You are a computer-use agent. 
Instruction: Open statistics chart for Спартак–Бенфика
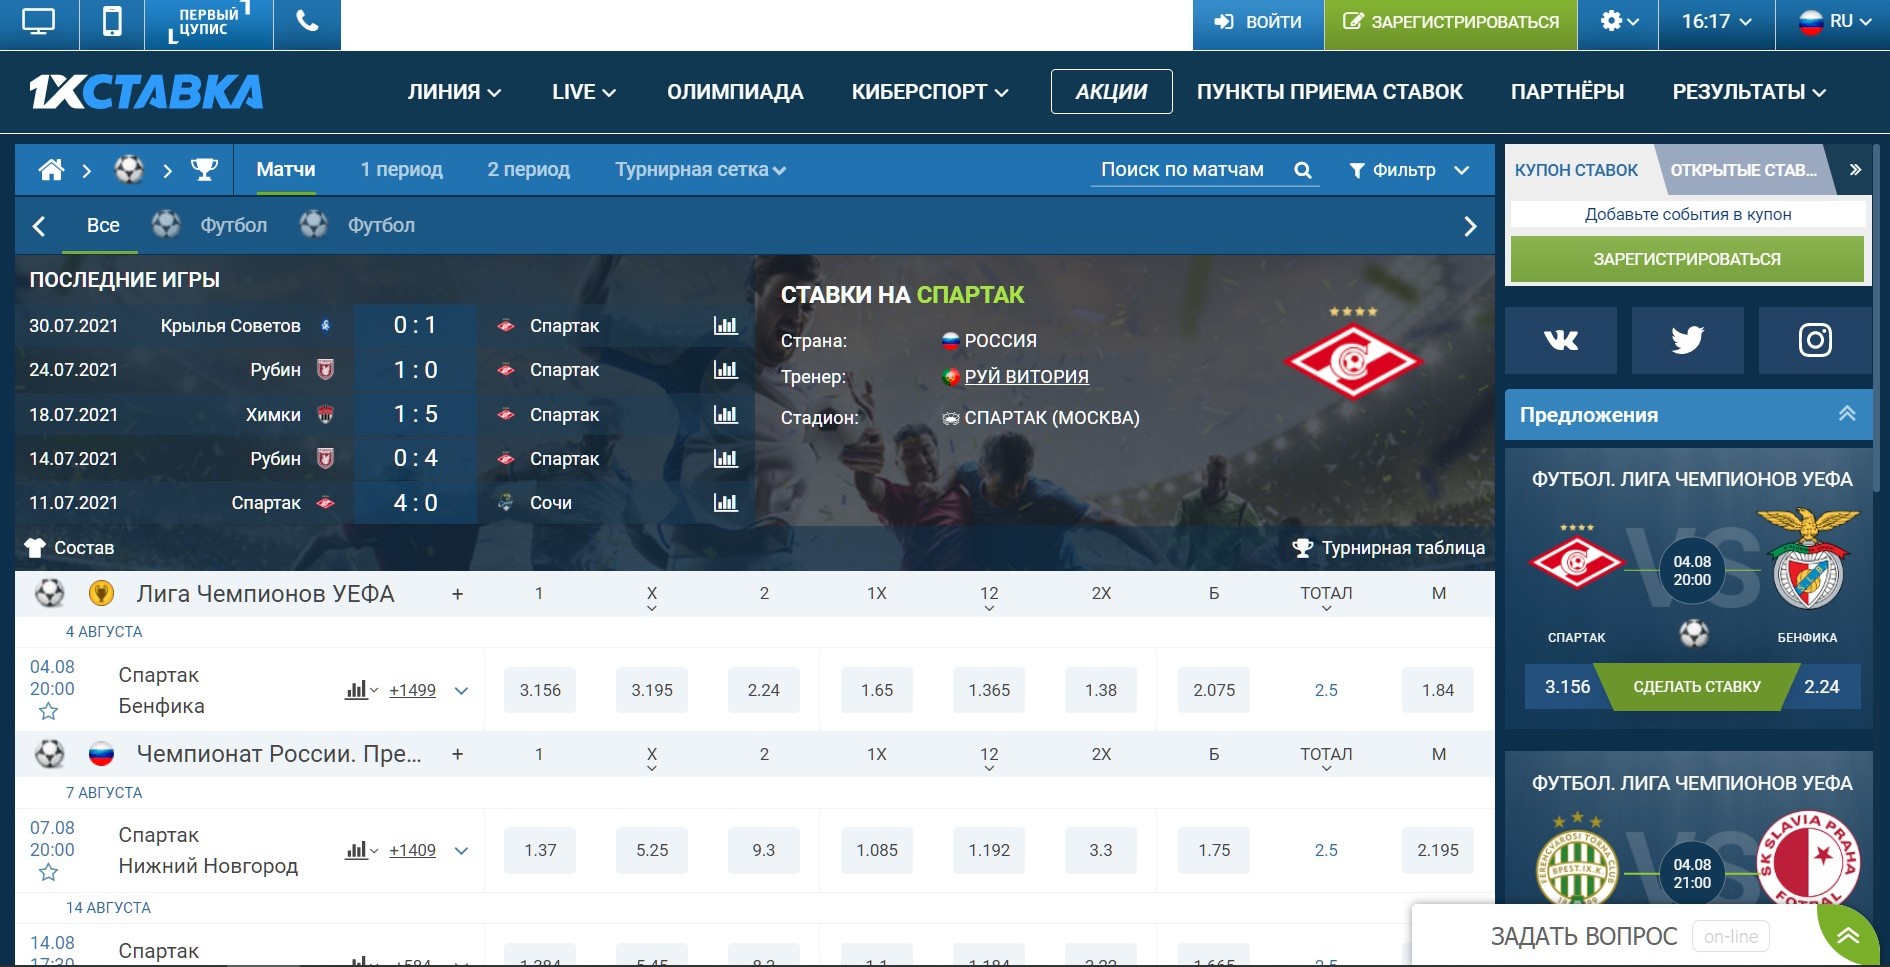361,690
